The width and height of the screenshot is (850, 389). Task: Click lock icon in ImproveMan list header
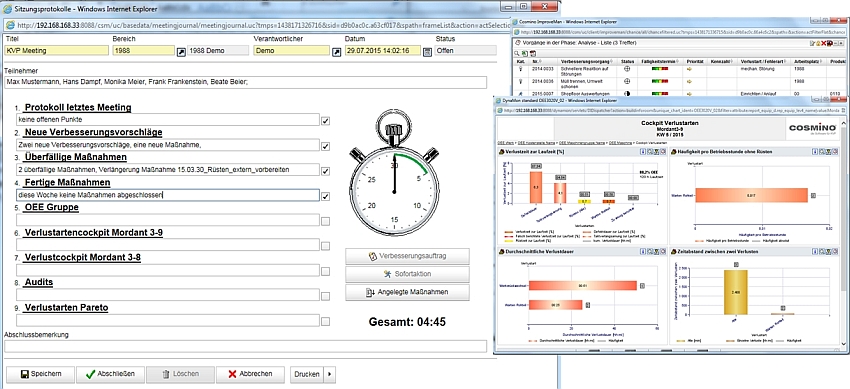(818, 43)
